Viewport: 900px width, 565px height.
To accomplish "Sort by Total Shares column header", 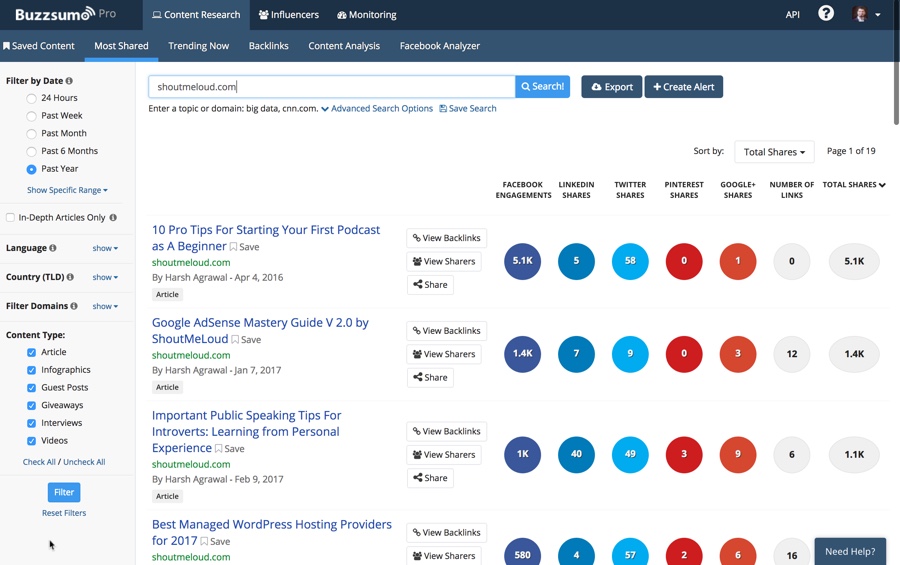I will pyautogui.click(x=854, y=184).
